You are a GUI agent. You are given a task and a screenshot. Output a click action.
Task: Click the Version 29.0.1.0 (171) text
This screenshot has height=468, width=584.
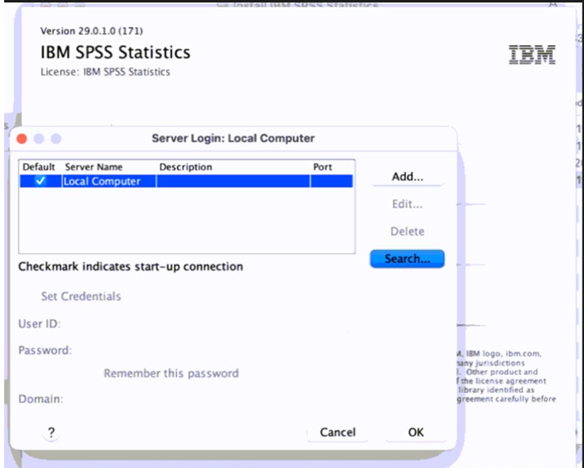pos(92,31)
